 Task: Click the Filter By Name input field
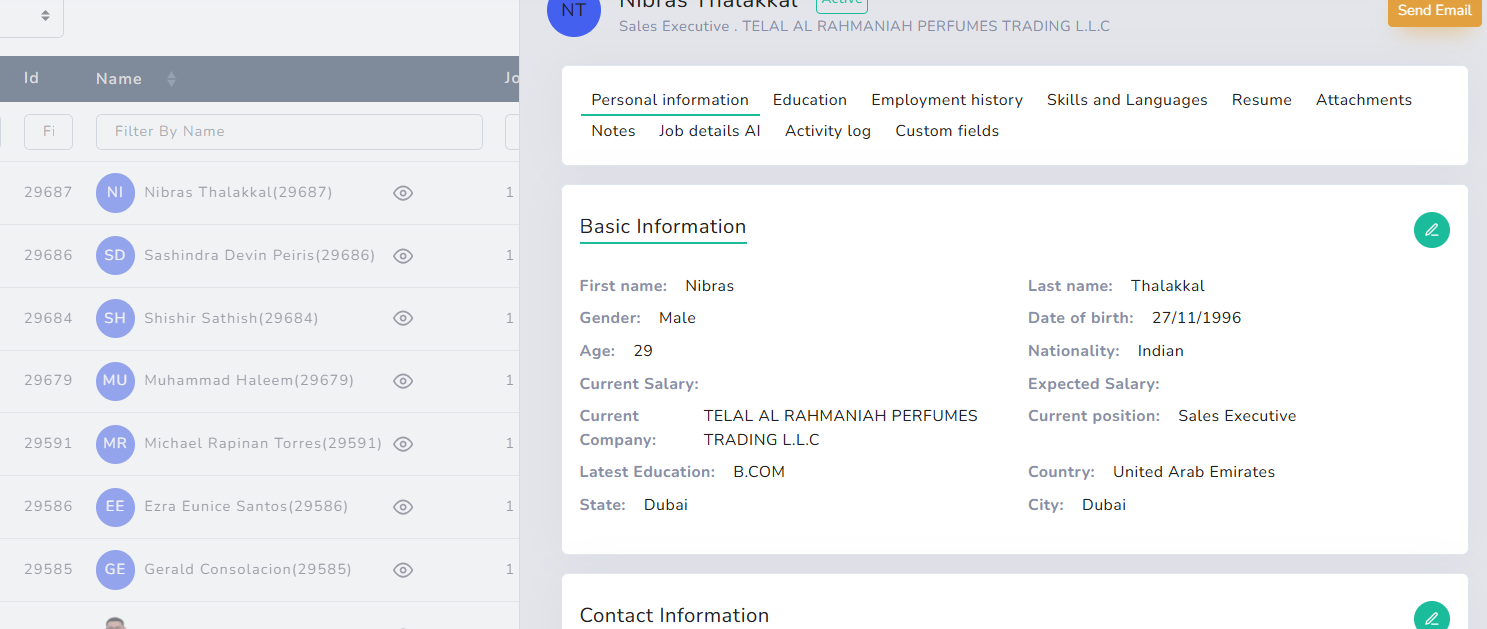click(x=289, y=131)
